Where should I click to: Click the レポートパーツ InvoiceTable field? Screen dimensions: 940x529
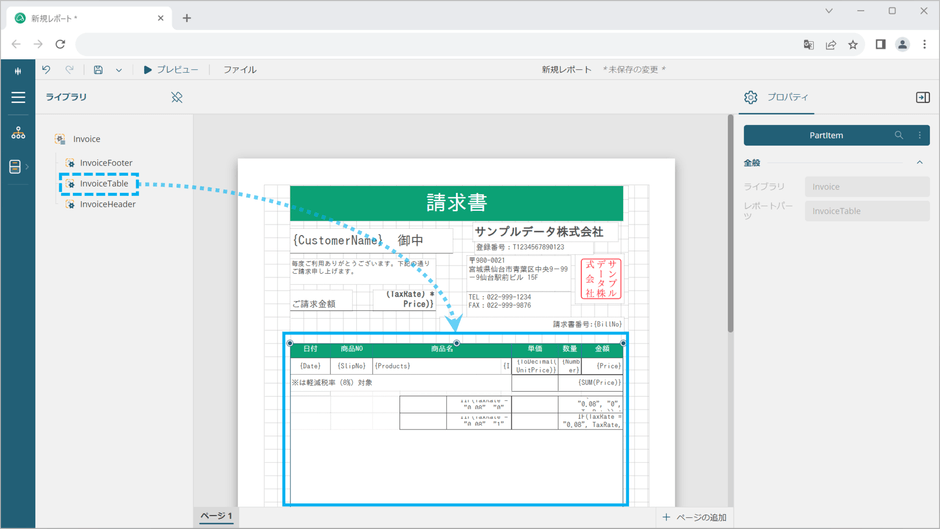point(866,211)
